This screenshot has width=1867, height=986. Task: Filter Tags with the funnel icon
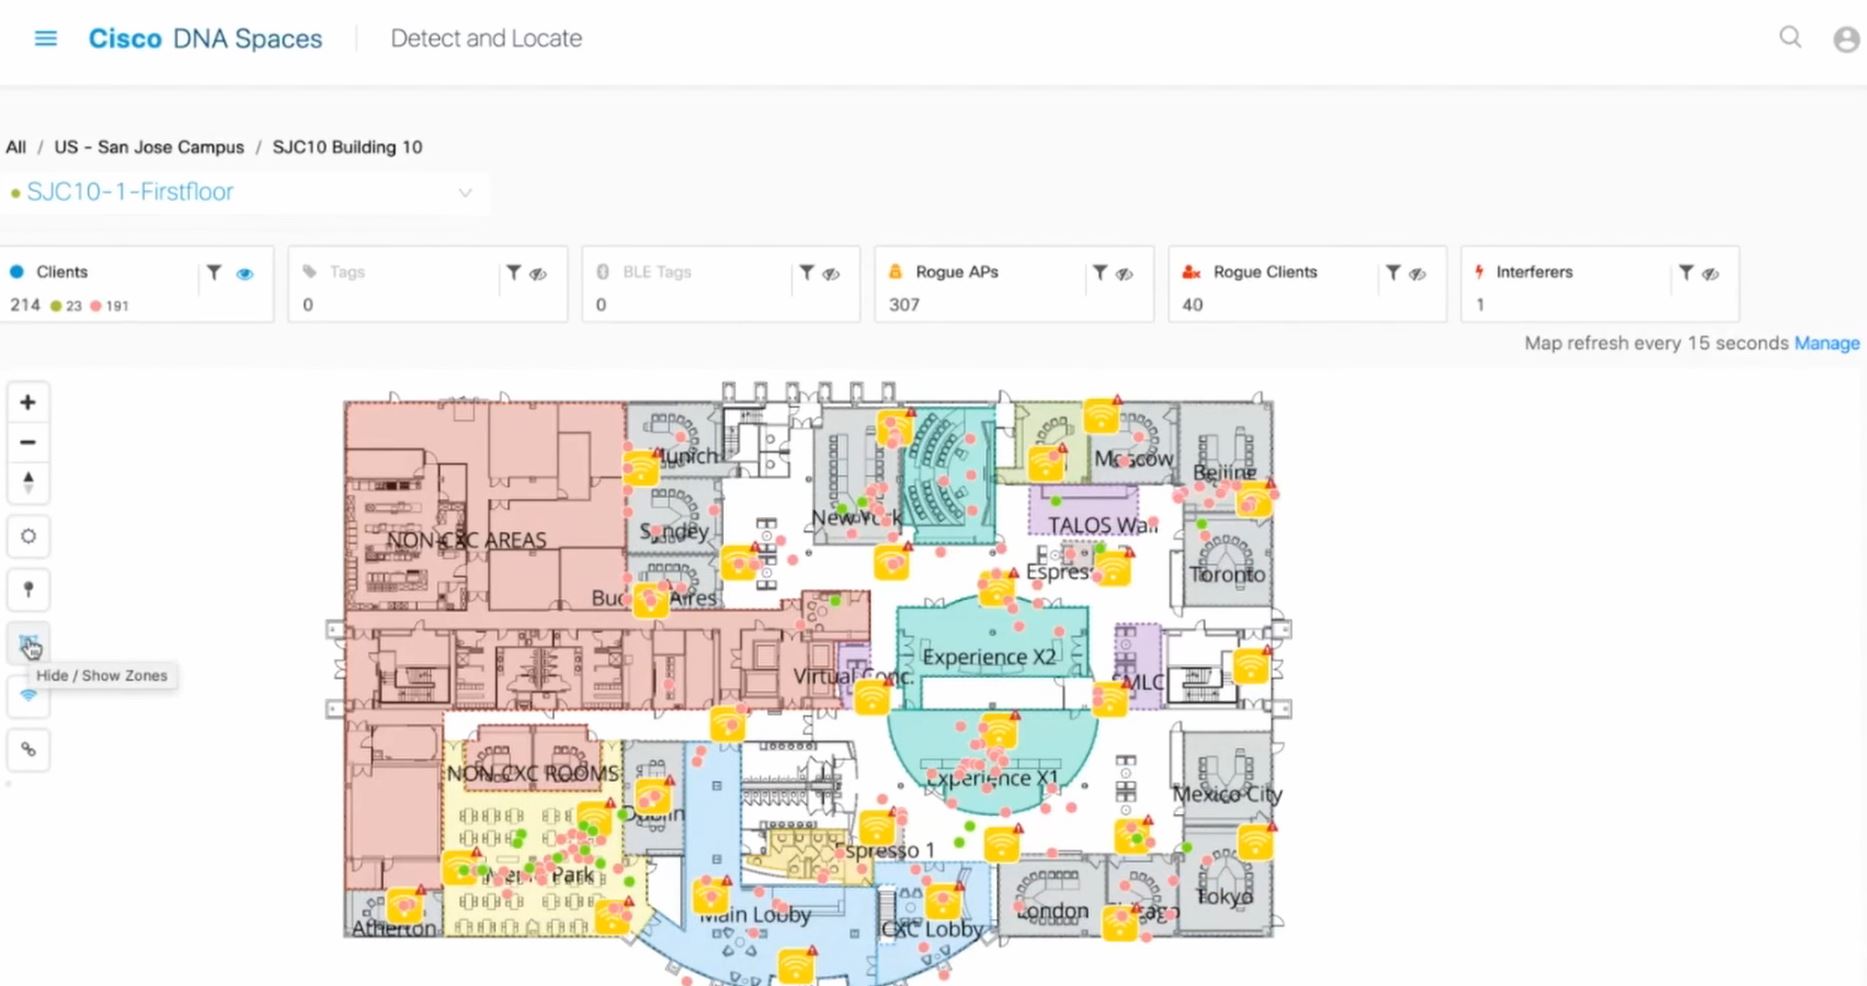(513, 272)
